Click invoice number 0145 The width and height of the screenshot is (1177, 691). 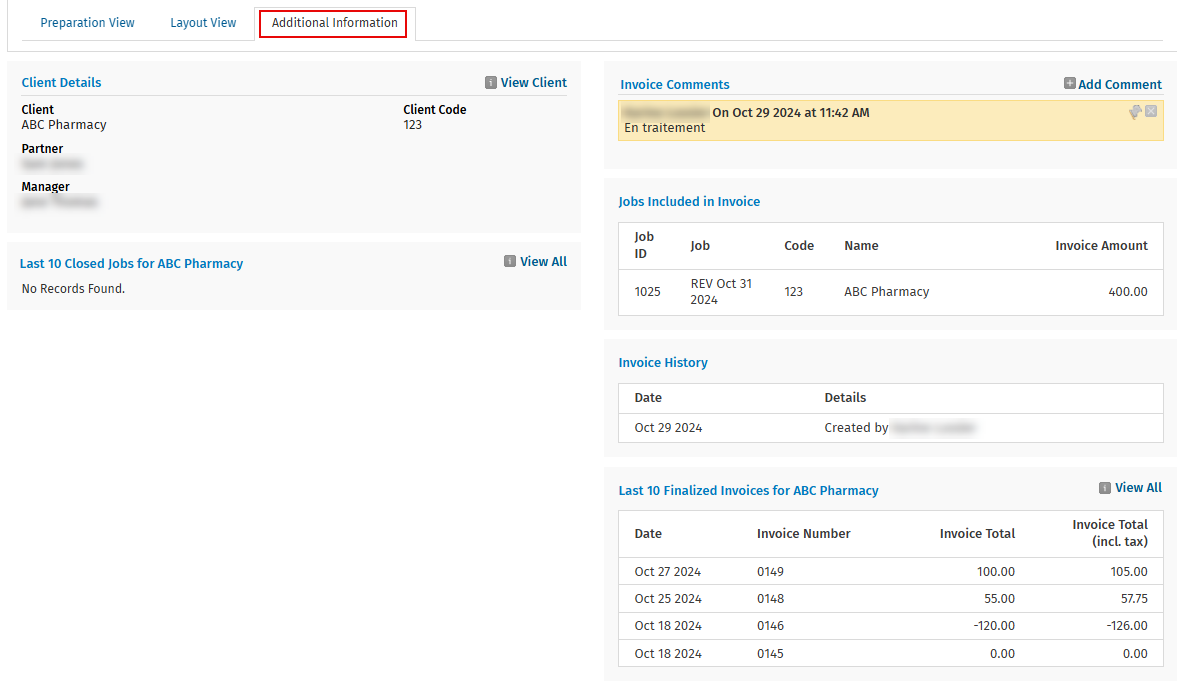tap(770, 653)
